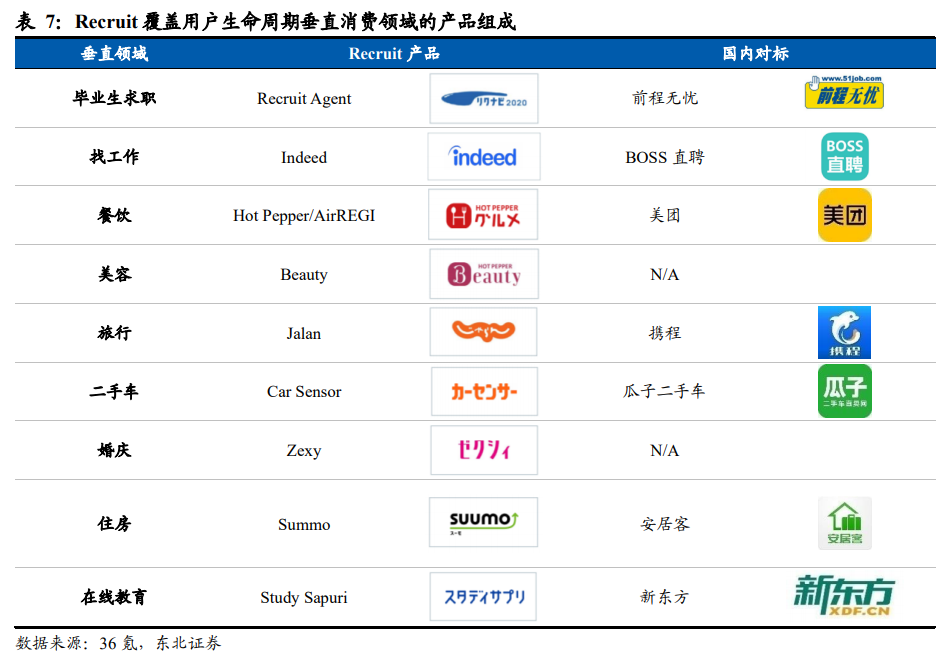
Task: Open the SUUMO logo image
Action: click(483, 522)
